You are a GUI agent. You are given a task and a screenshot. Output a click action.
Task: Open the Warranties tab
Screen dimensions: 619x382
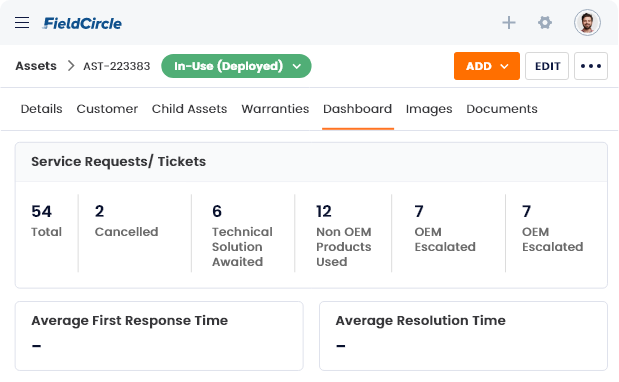point(275,109)
